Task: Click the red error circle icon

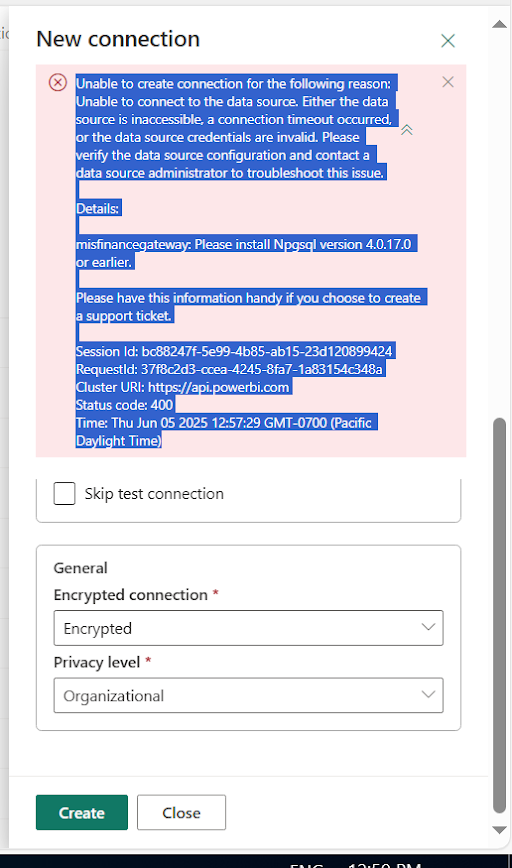Action: [58, 82]
